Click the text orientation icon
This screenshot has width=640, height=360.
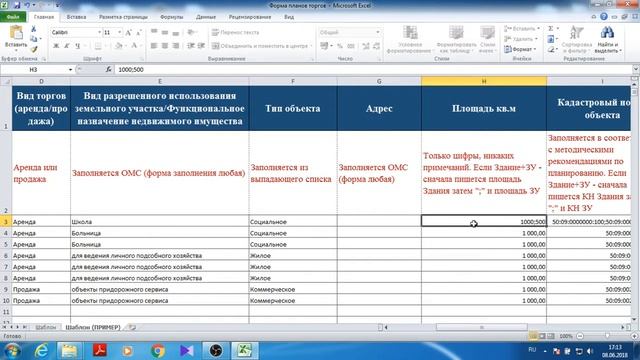click(191, 32)
